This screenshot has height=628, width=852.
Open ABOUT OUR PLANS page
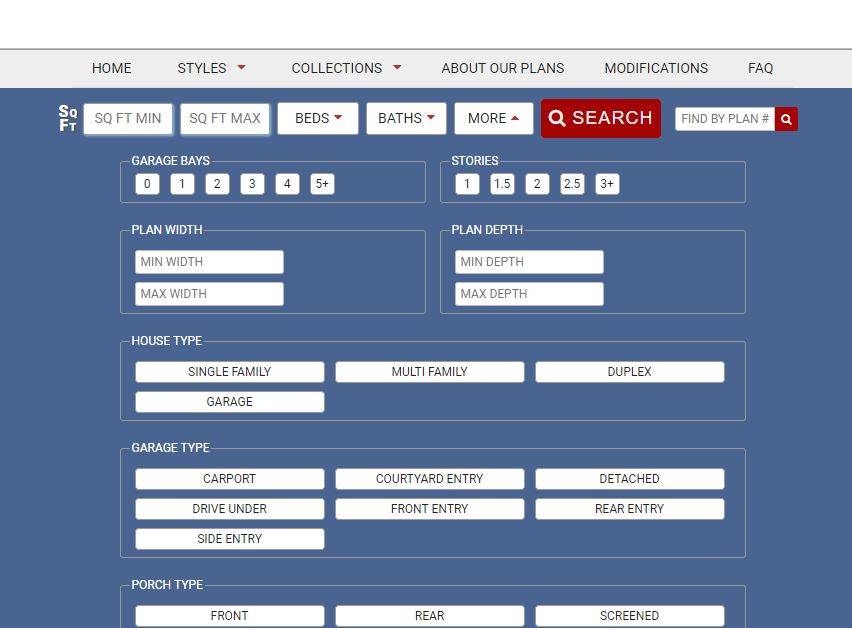503,68
